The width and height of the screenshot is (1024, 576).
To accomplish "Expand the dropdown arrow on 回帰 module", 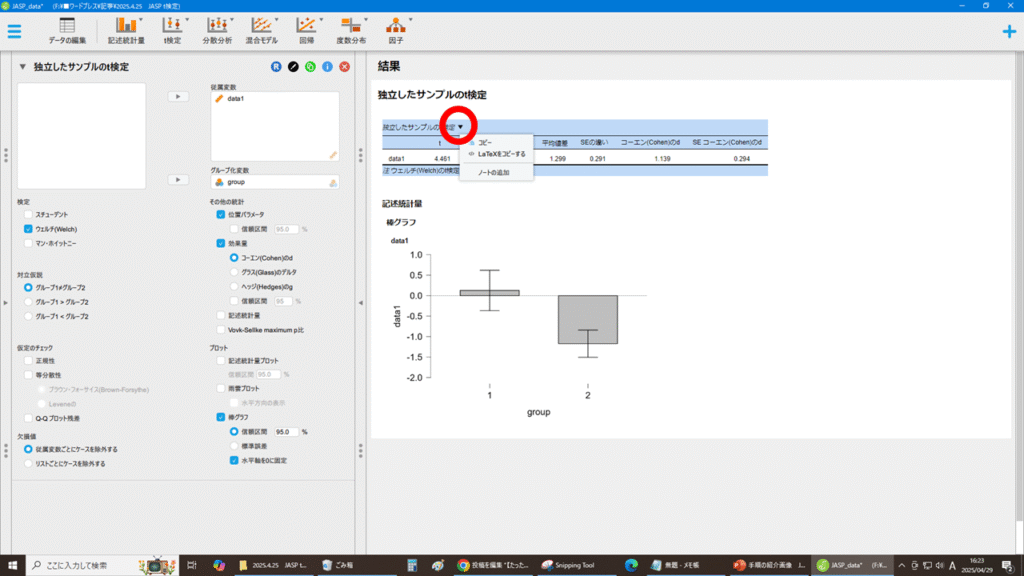I will pos(321,20).
